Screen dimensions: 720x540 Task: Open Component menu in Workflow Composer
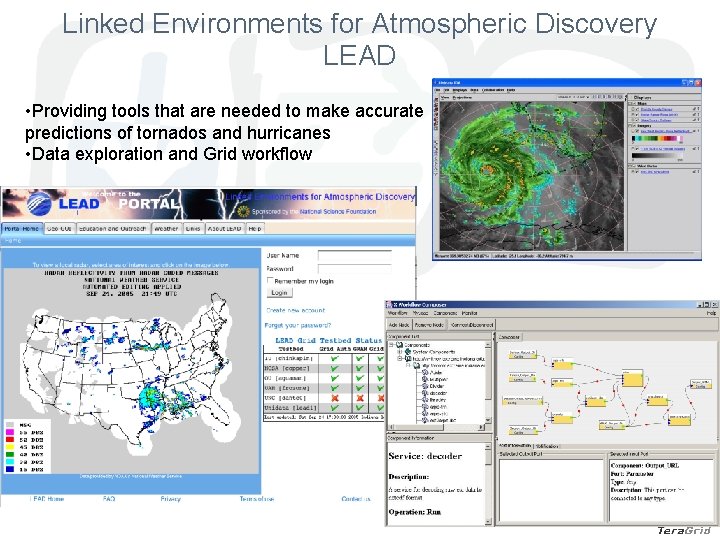pyautogui.click(x=445, y=313)
